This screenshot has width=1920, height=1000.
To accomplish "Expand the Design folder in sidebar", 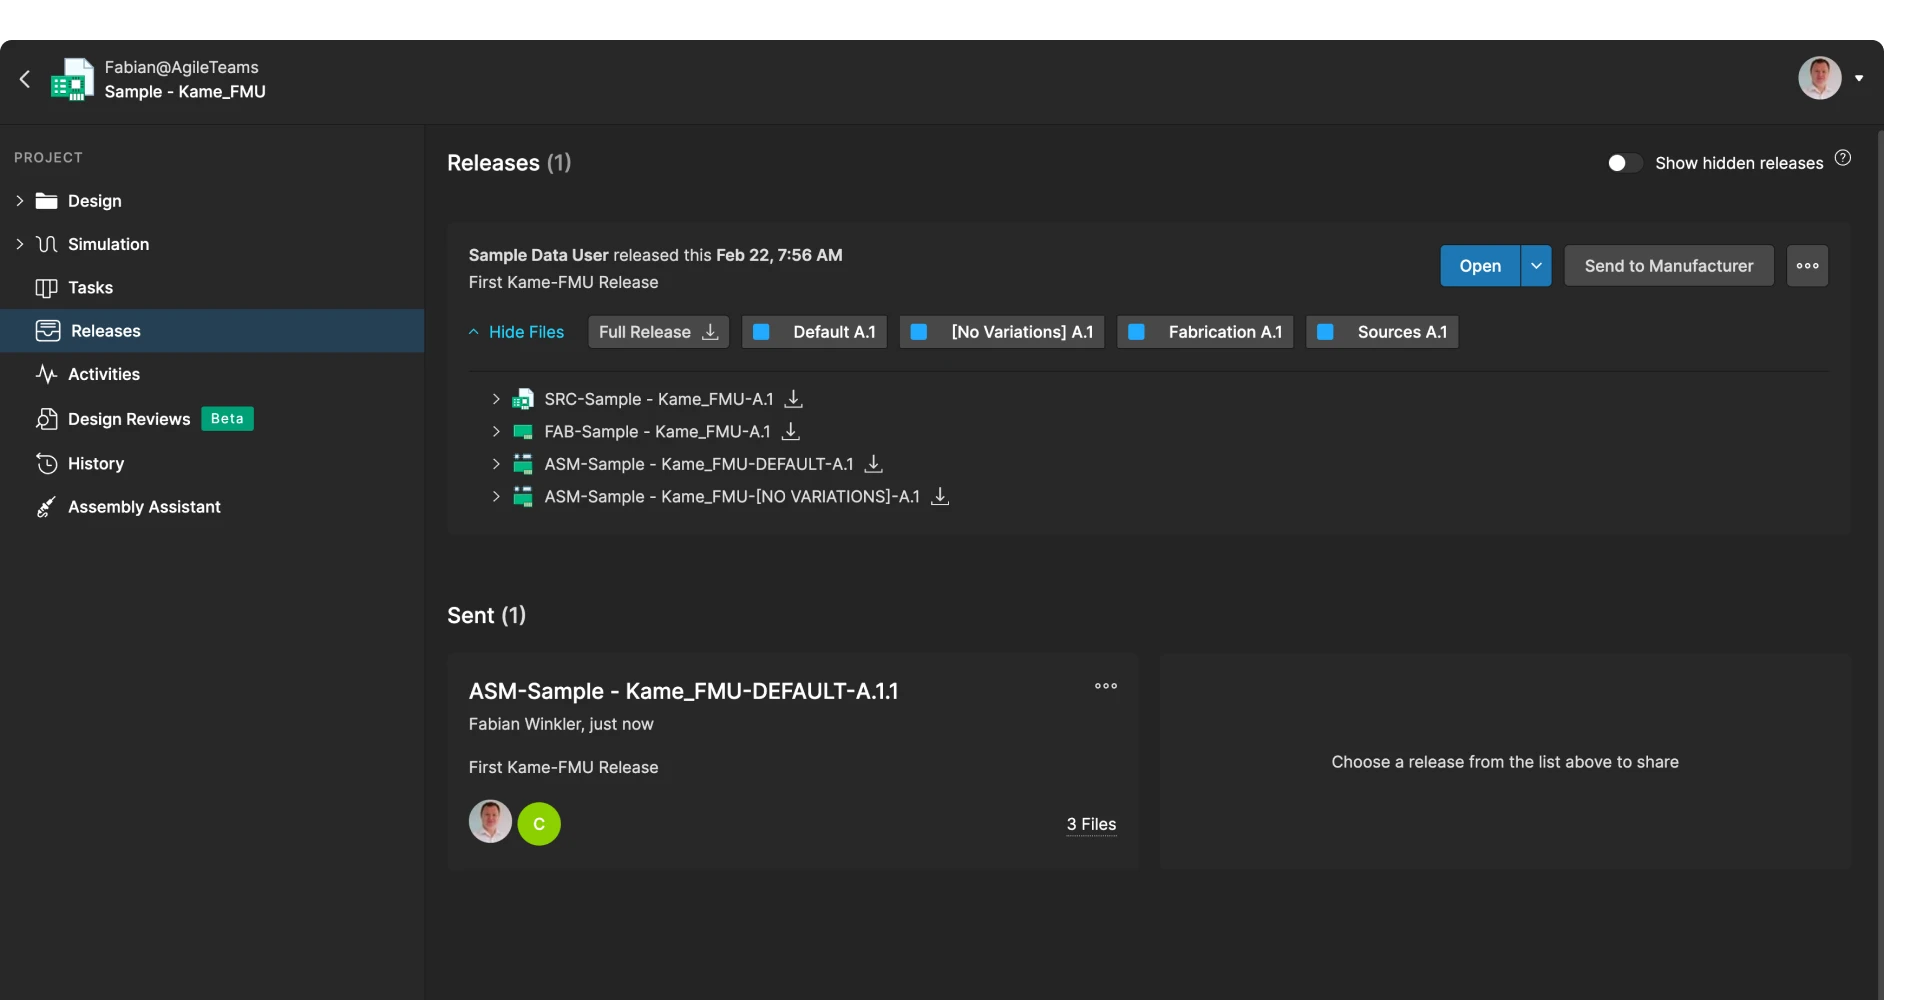I will click(x=19, y=201).
